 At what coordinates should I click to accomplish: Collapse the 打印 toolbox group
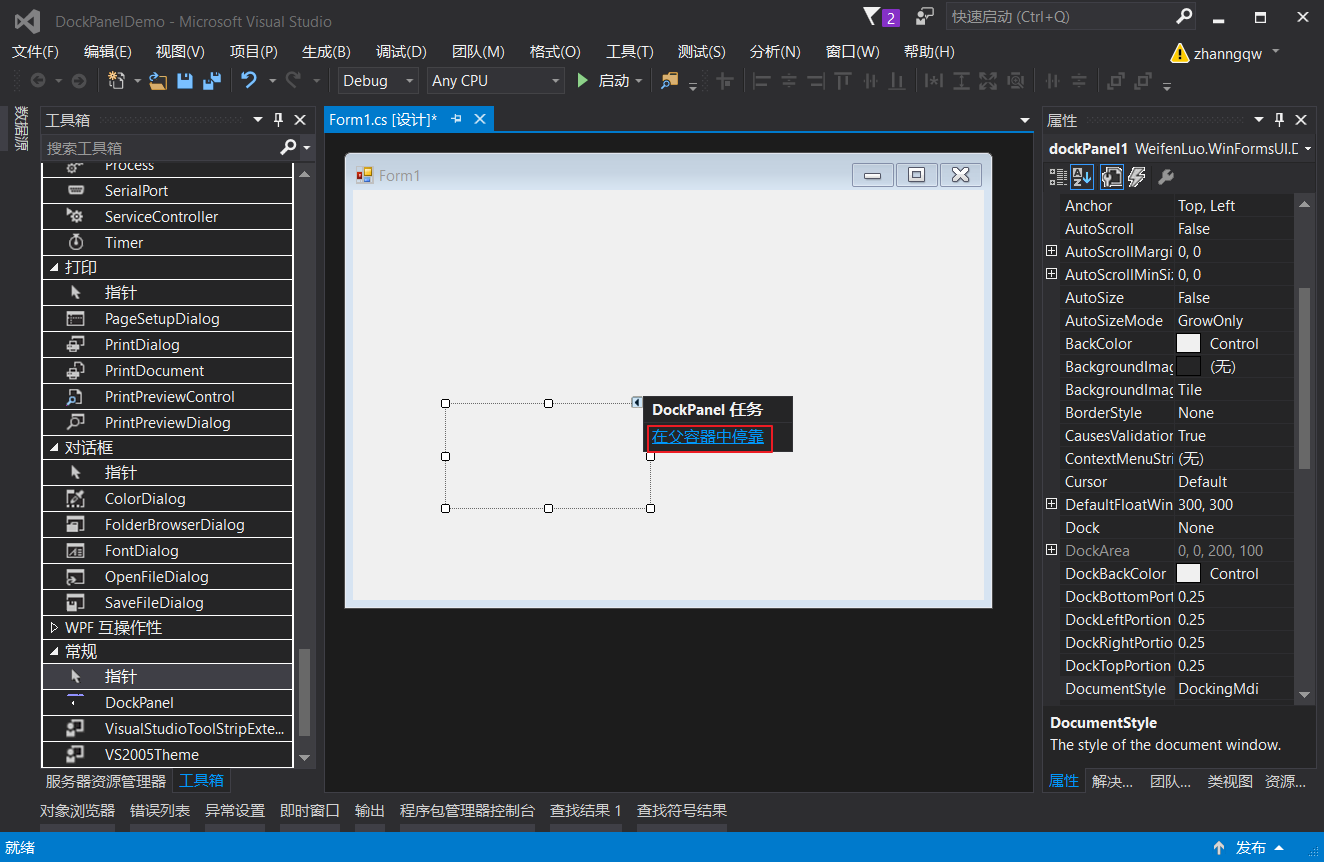tap(54, 268)
